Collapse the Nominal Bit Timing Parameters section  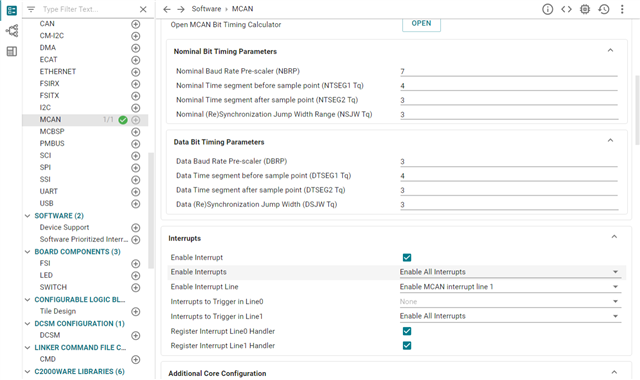coord(610,51)
